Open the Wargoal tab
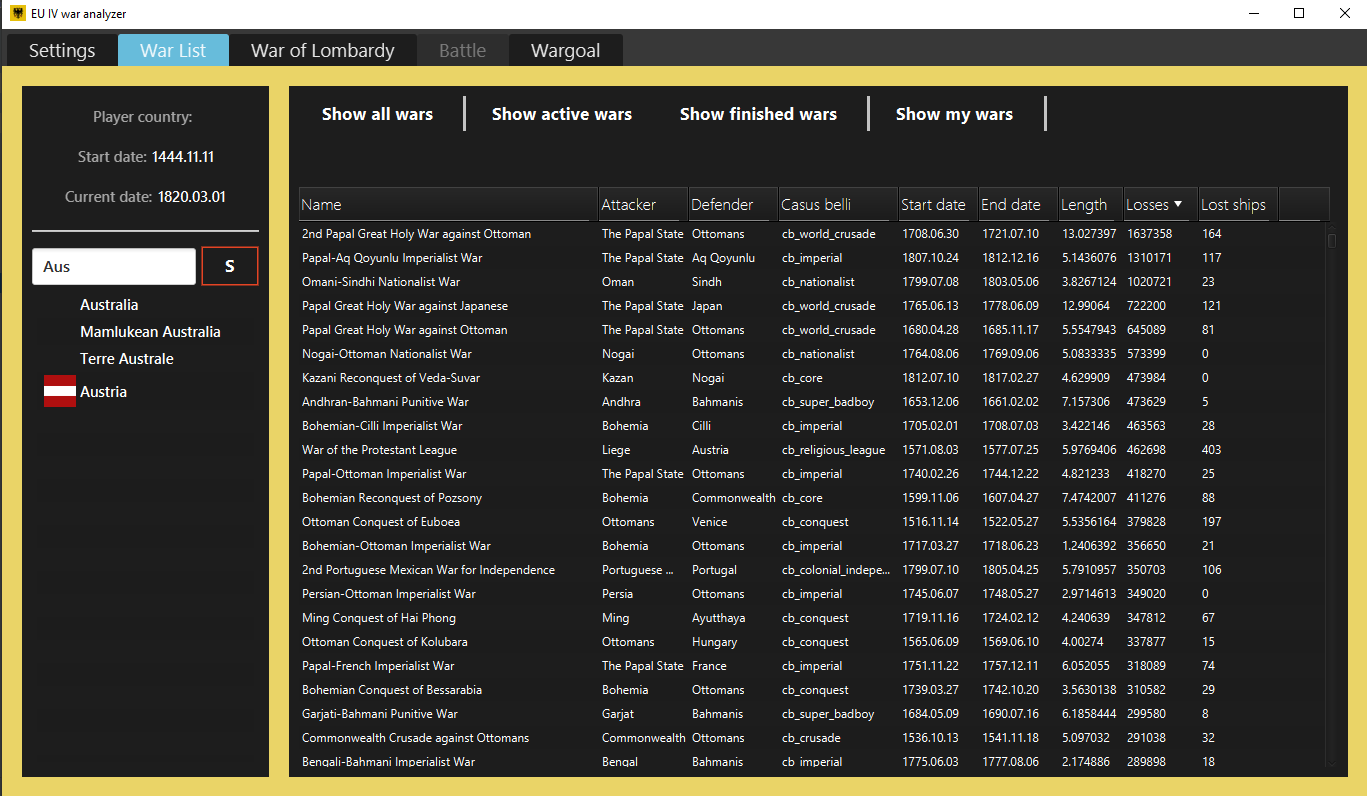The width and height of the screenshot is (1367, 796). click(x=566, y=50)
